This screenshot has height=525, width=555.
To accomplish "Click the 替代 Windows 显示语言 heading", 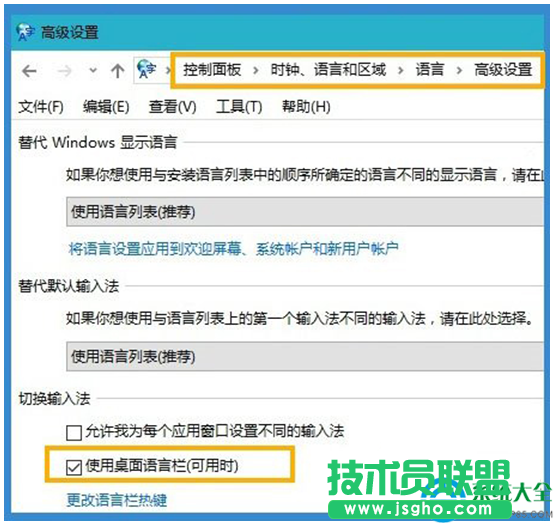I will click(x=98, y=142).
